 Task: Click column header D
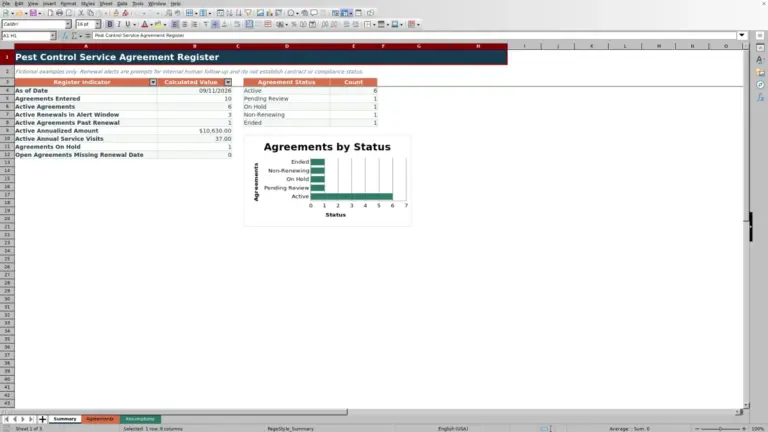[x=287, y=46]
